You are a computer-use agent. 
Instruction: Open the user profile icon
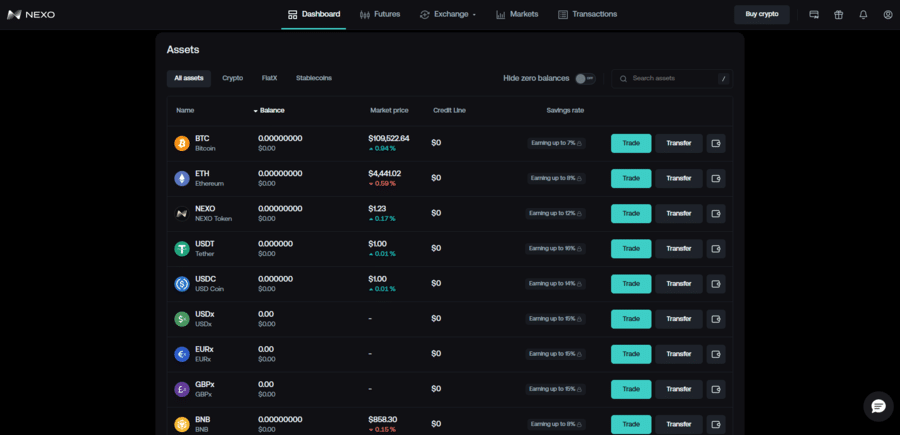888,14
